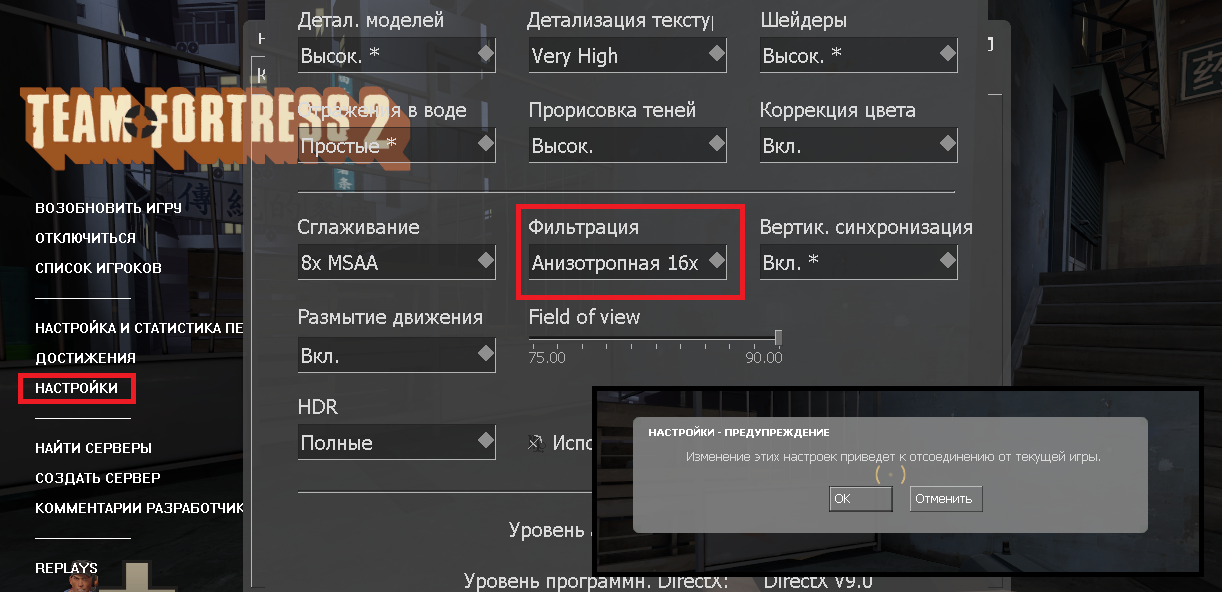Toggle the checkbox beside Исп... option
The height and width of the screenshot is (592, 1222).
tap(536, 441)
